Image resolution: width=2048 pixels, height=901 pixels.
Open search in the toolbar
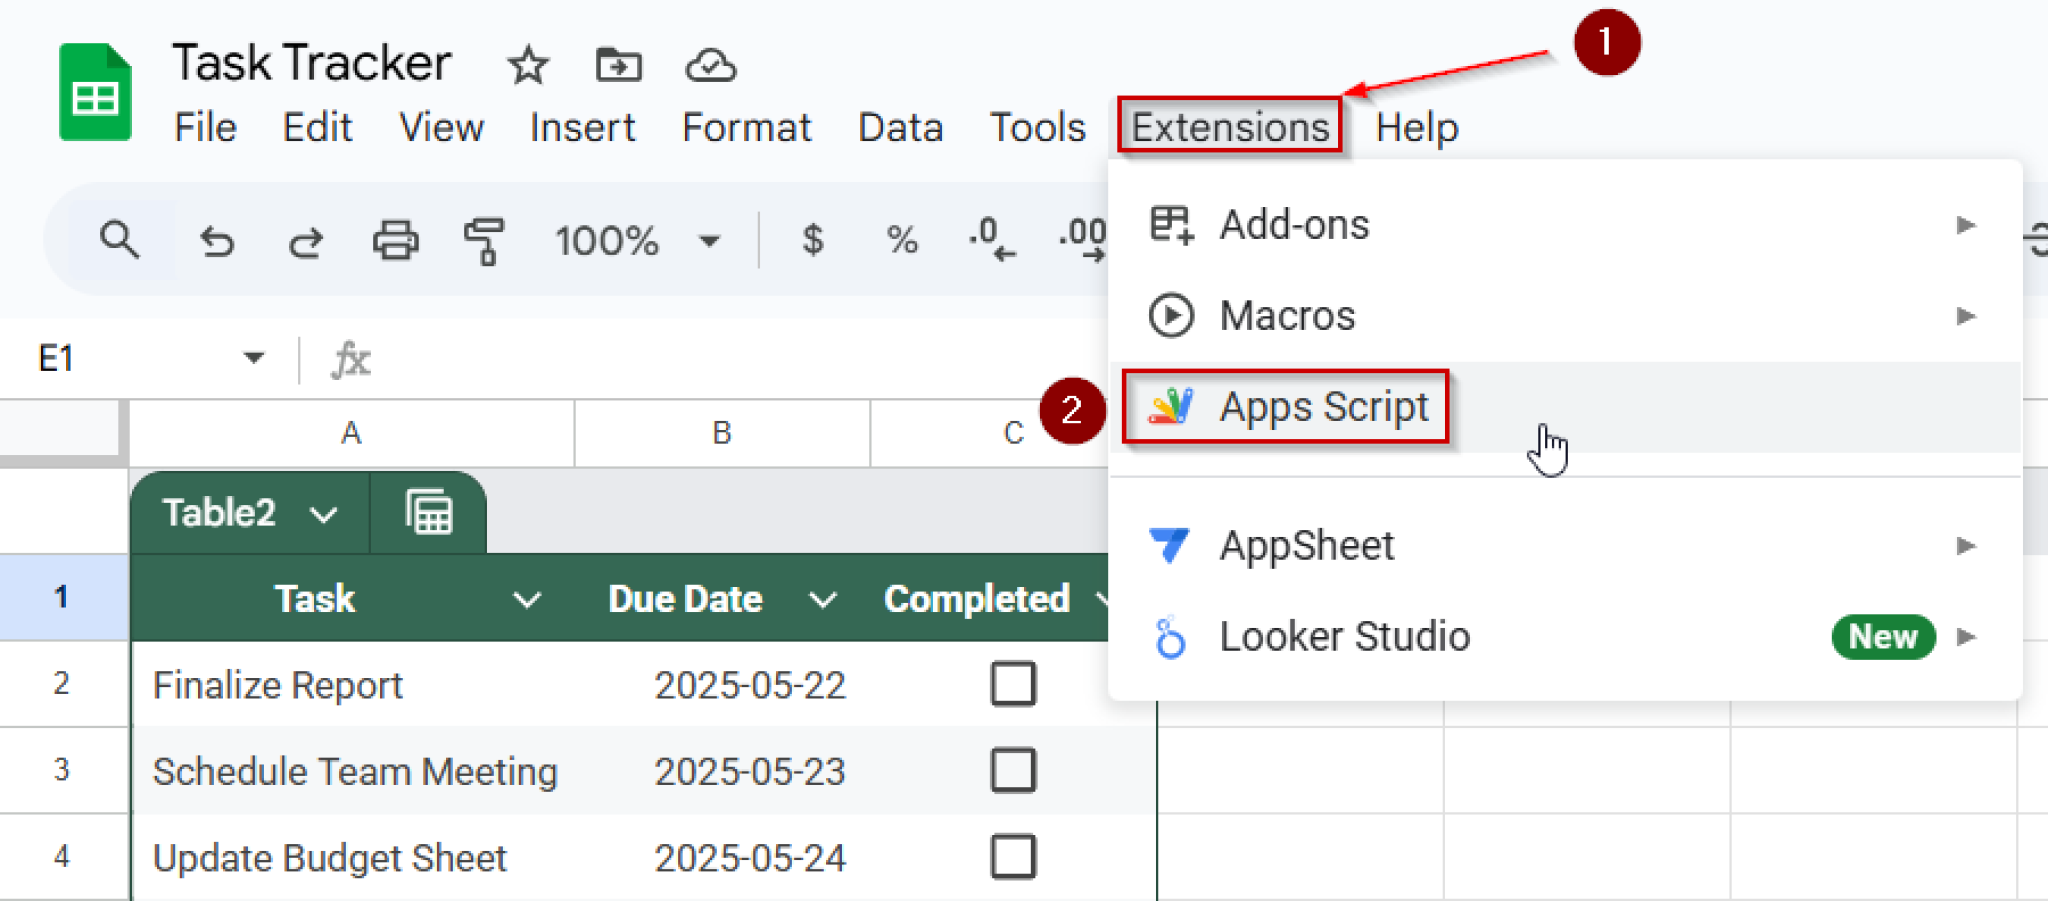point(120,240)
